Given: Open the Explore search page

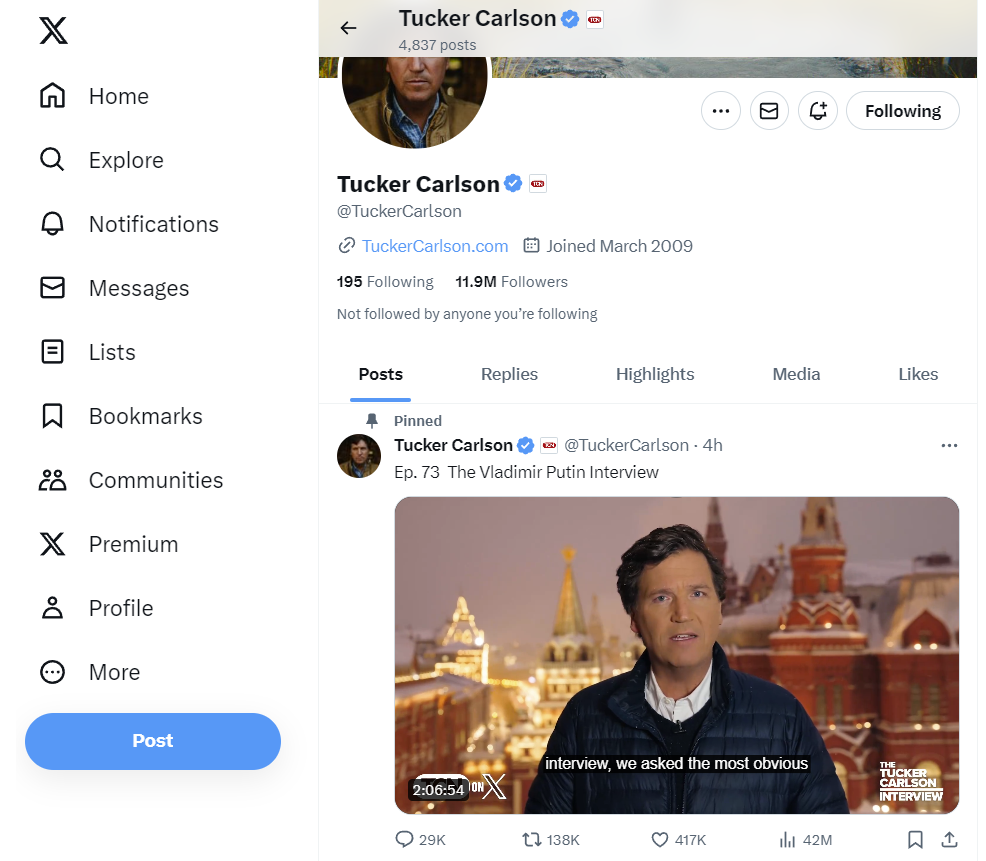Looking at the screenshot, I should [102, 160].
